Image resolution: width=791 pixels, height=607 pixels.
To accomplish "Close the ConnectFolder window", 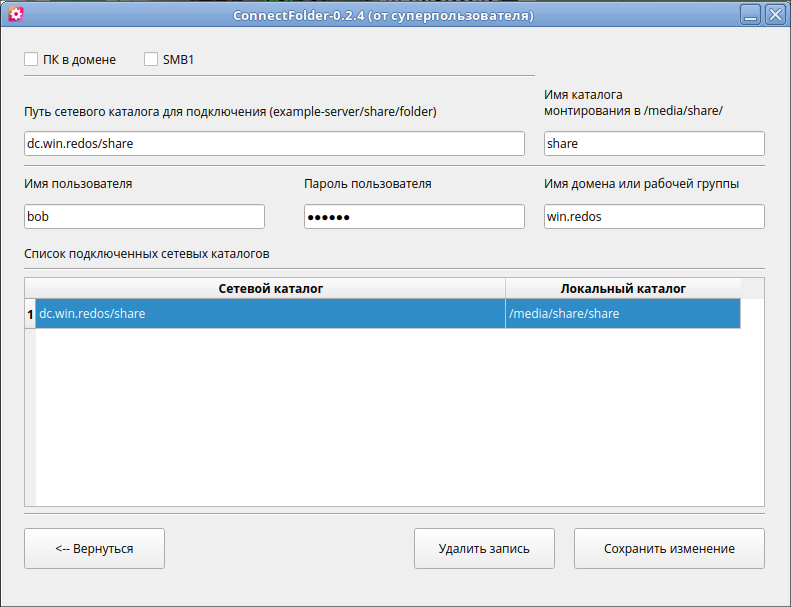I will pos(773,15).
